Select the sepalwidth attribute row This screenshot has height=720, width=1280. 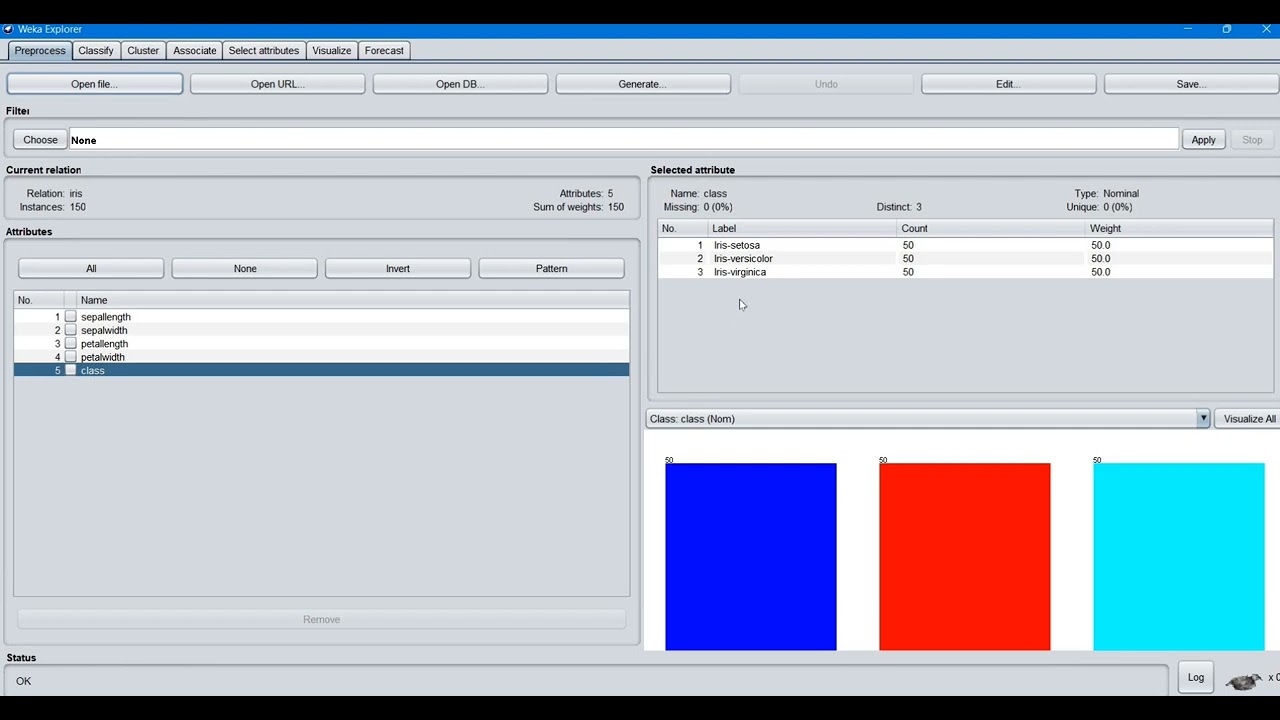[322, 330]
